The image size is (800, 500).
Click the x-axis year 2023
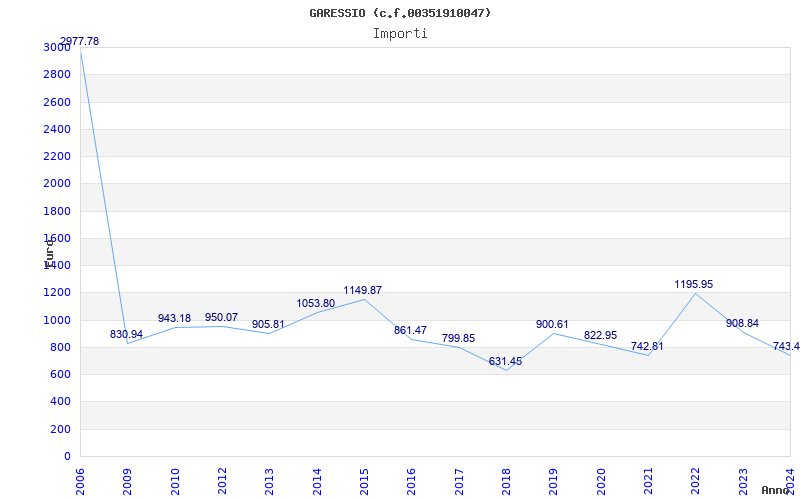click(743, 481)
